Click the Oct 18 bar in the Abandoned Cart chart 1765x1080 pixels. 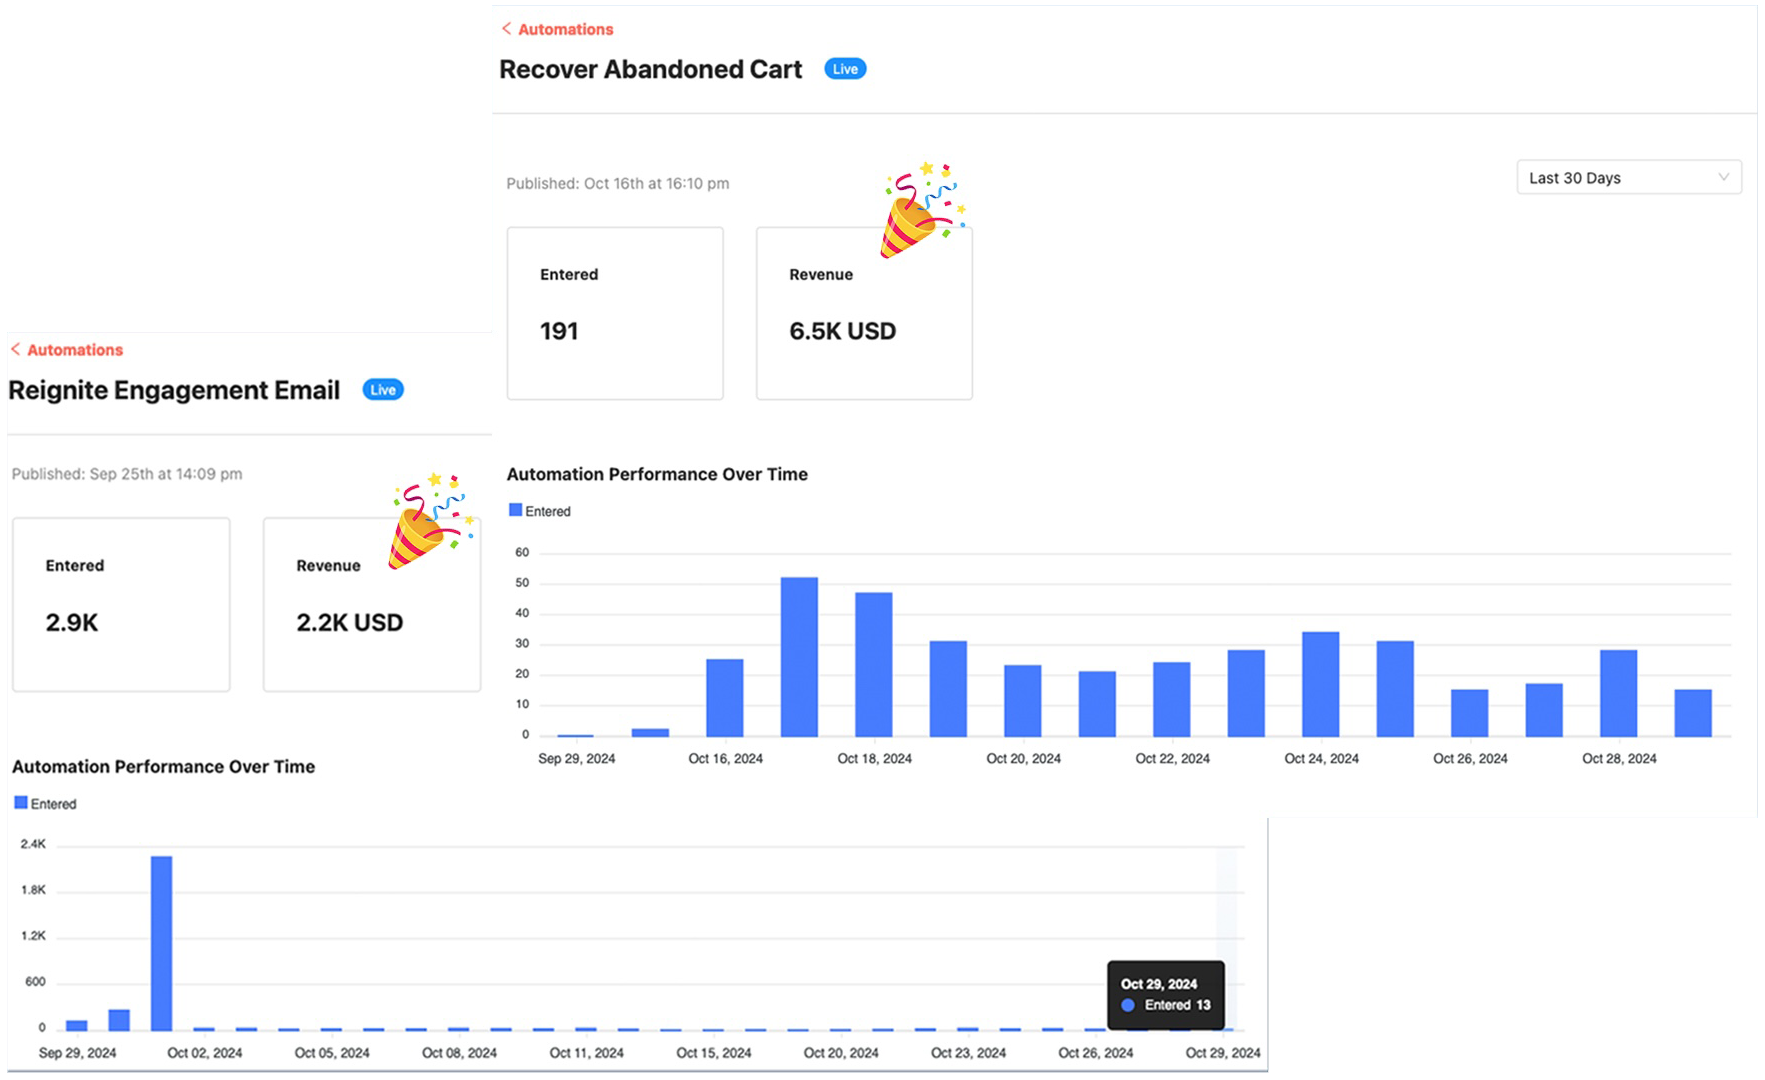[x=874, y=665]
